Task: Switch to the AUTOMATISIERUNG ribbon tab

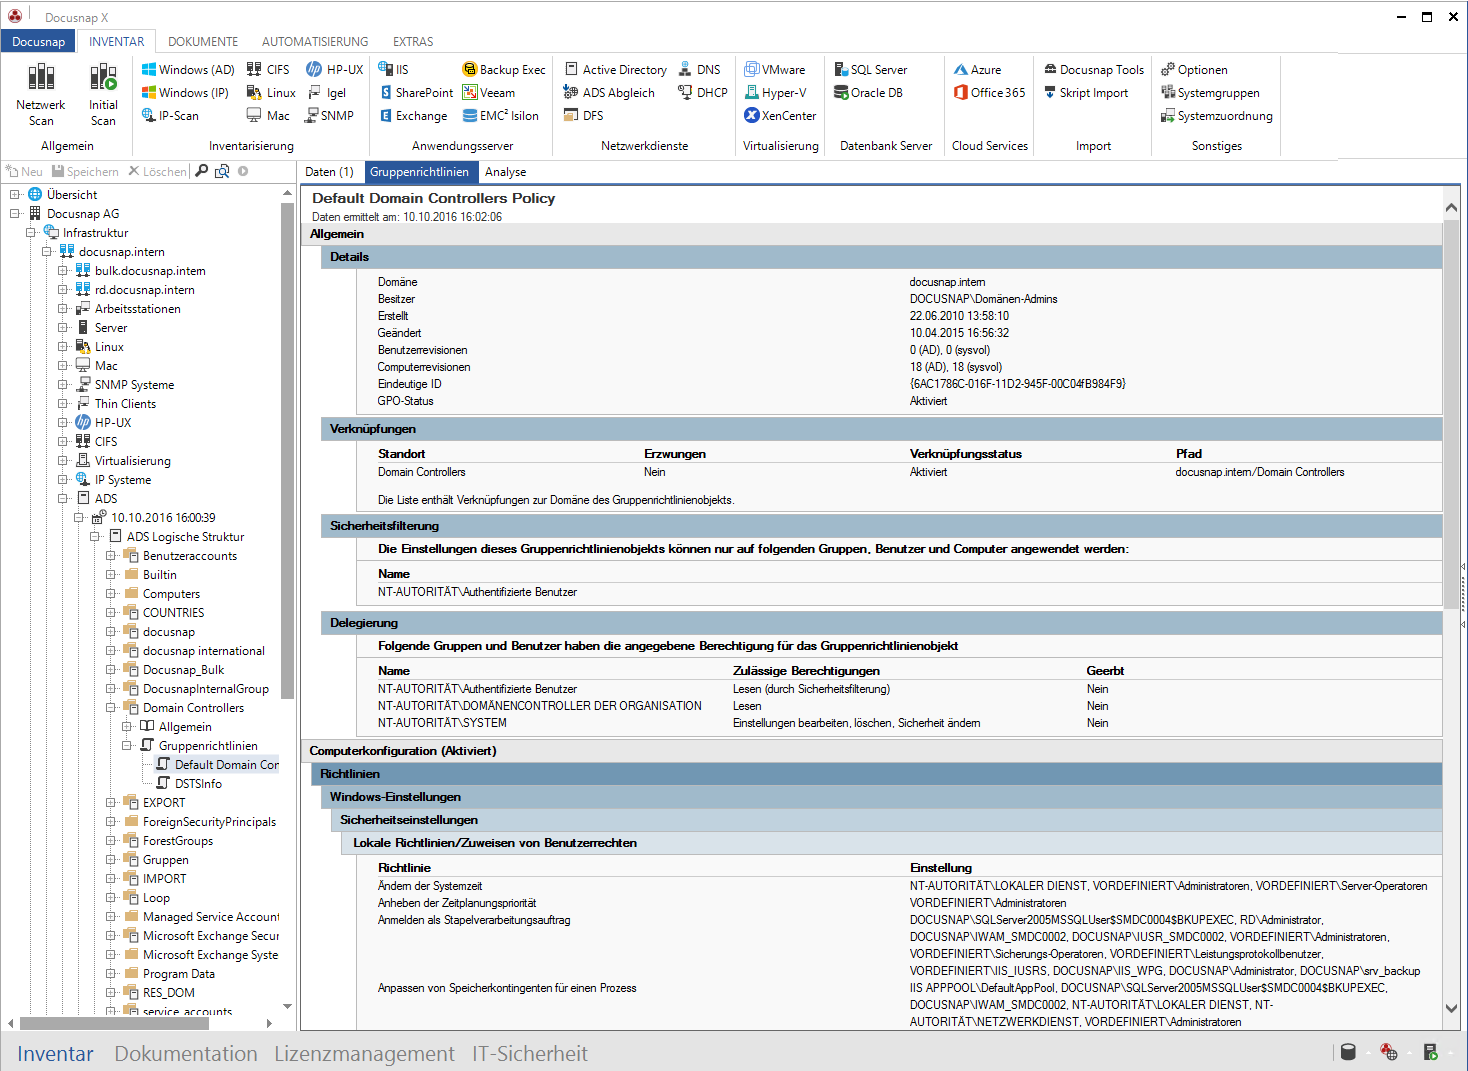Action: click(x=315, y=41)
